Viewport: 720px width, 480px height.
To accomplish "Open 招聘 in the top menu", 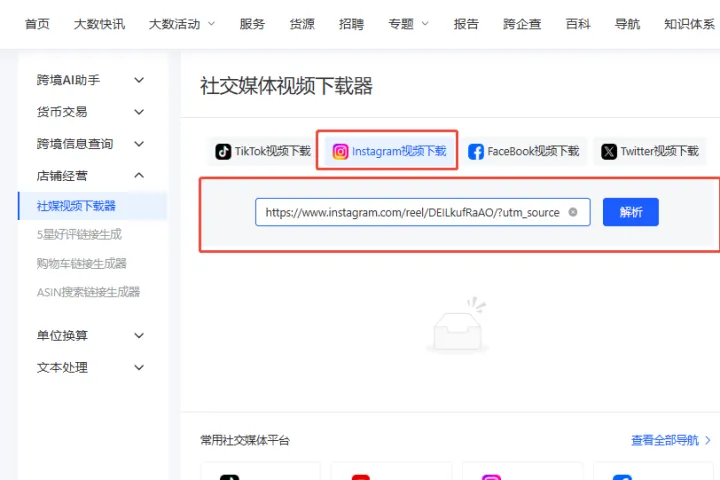I will coord(351,24).
